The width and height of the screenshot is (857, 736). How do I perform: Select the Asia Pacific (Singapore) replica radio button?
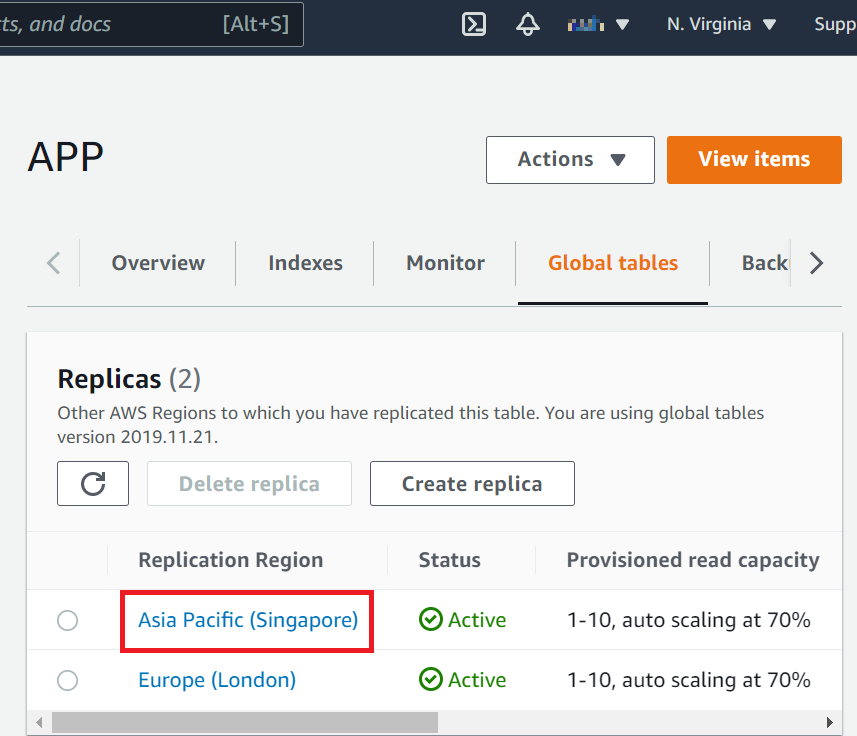[x=67, y=621]
